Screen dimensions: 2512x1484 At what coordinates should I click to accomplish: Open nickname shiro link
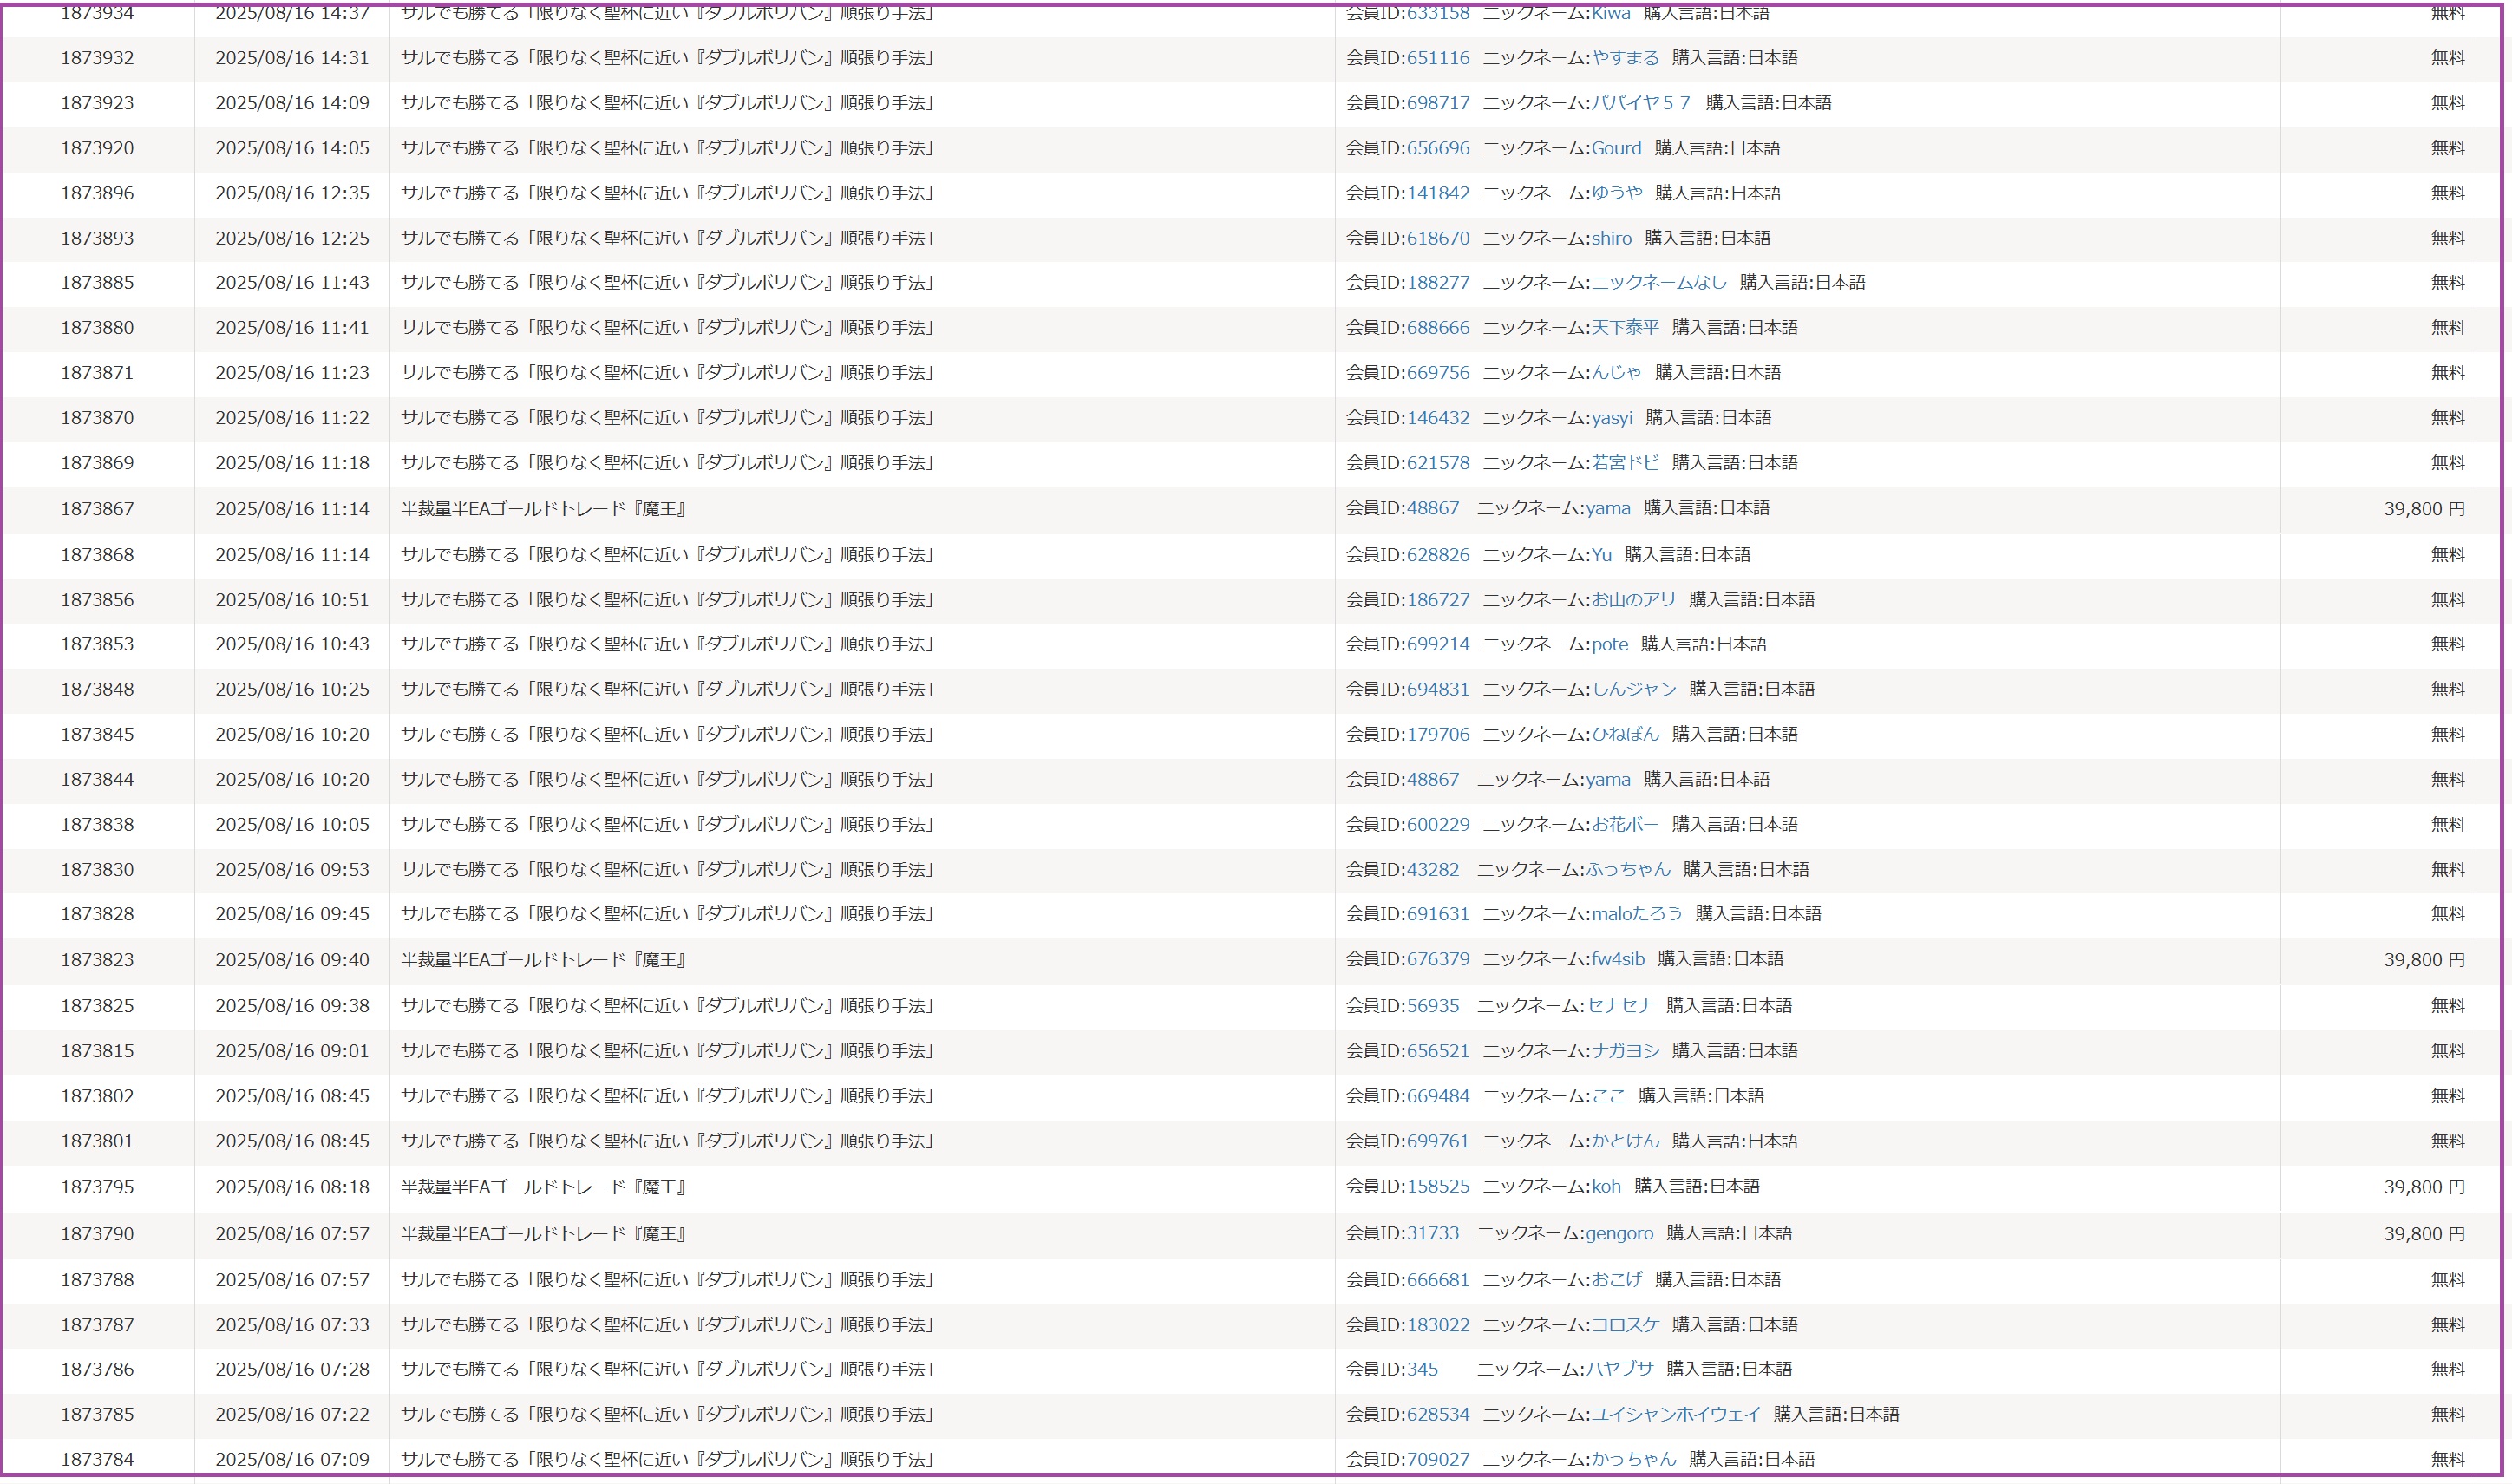pyautogui.click(x=1611, y=238)
